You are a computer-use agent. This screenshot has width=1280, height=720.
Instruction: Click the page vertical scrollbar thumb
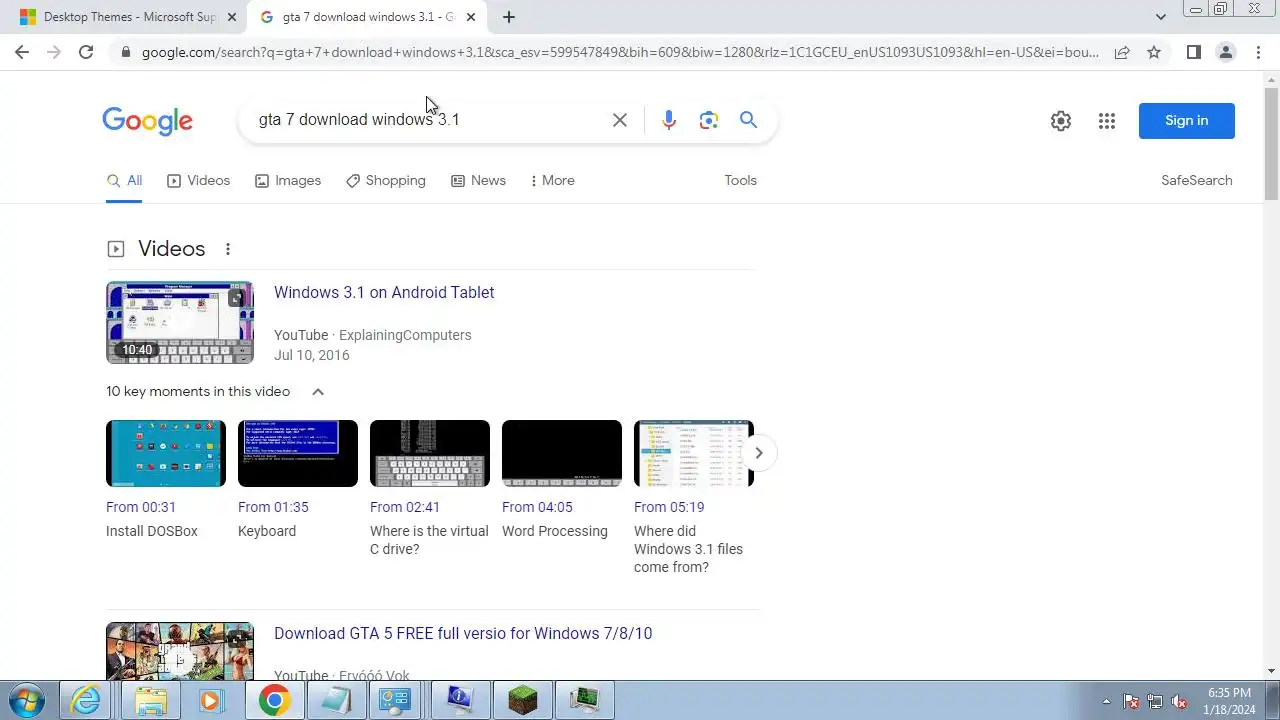1271,142
